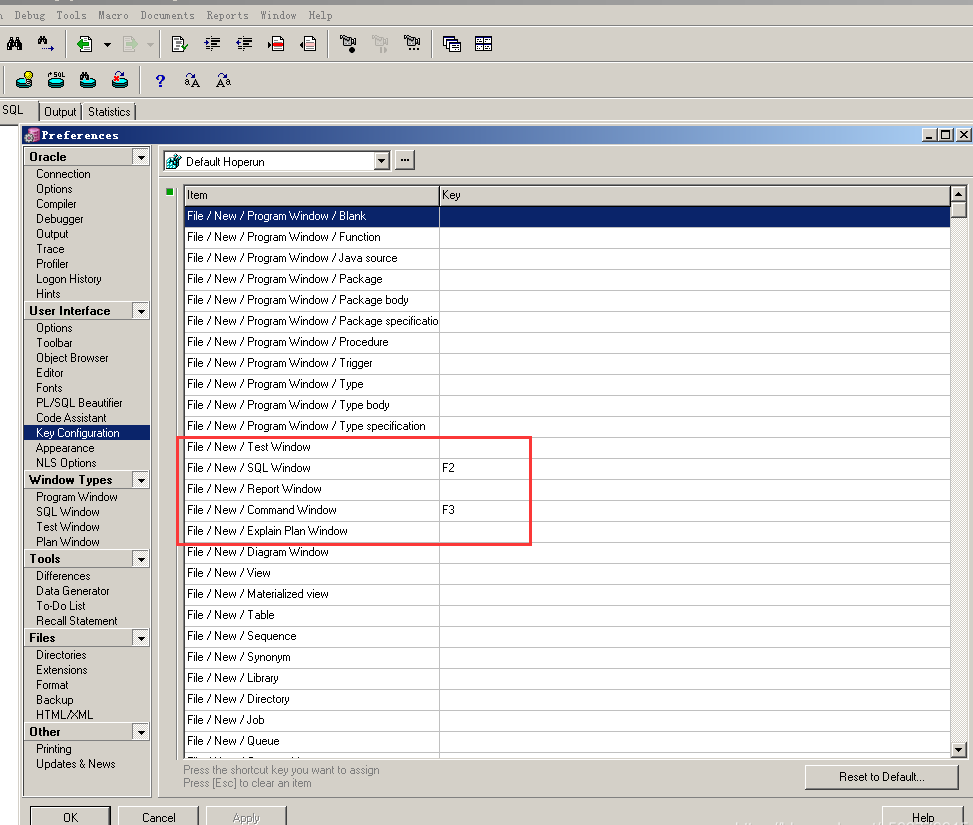Open the Debug menu

coord(30,15)
